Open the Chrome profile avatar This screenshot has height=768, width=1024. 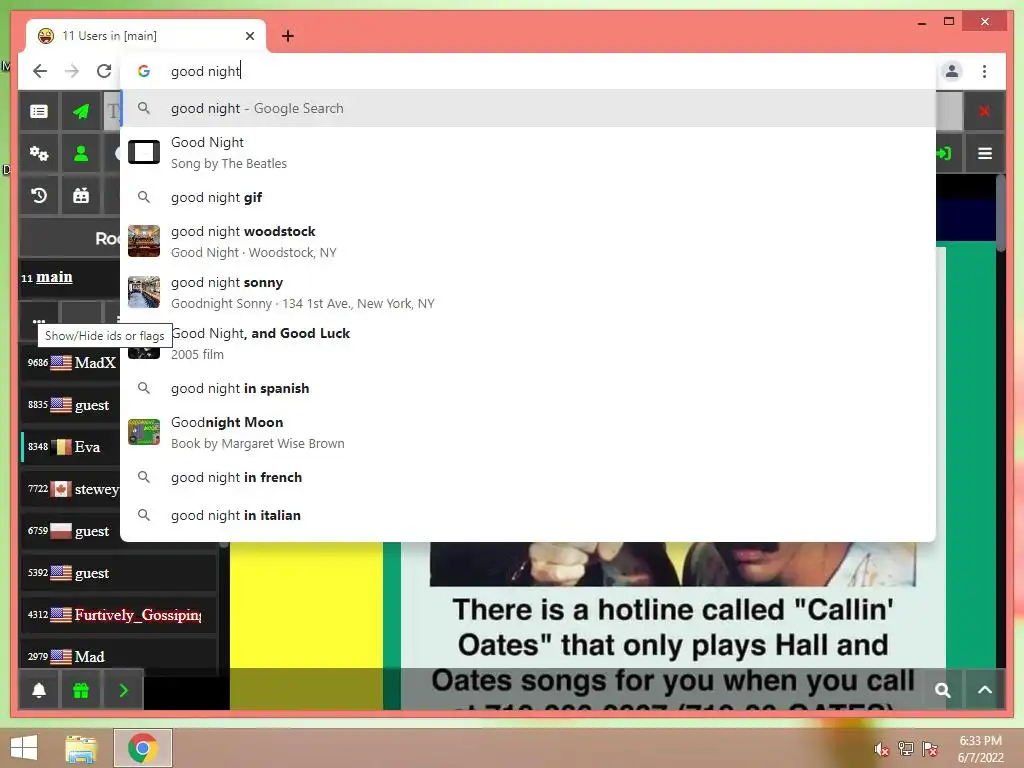(952, 71)
